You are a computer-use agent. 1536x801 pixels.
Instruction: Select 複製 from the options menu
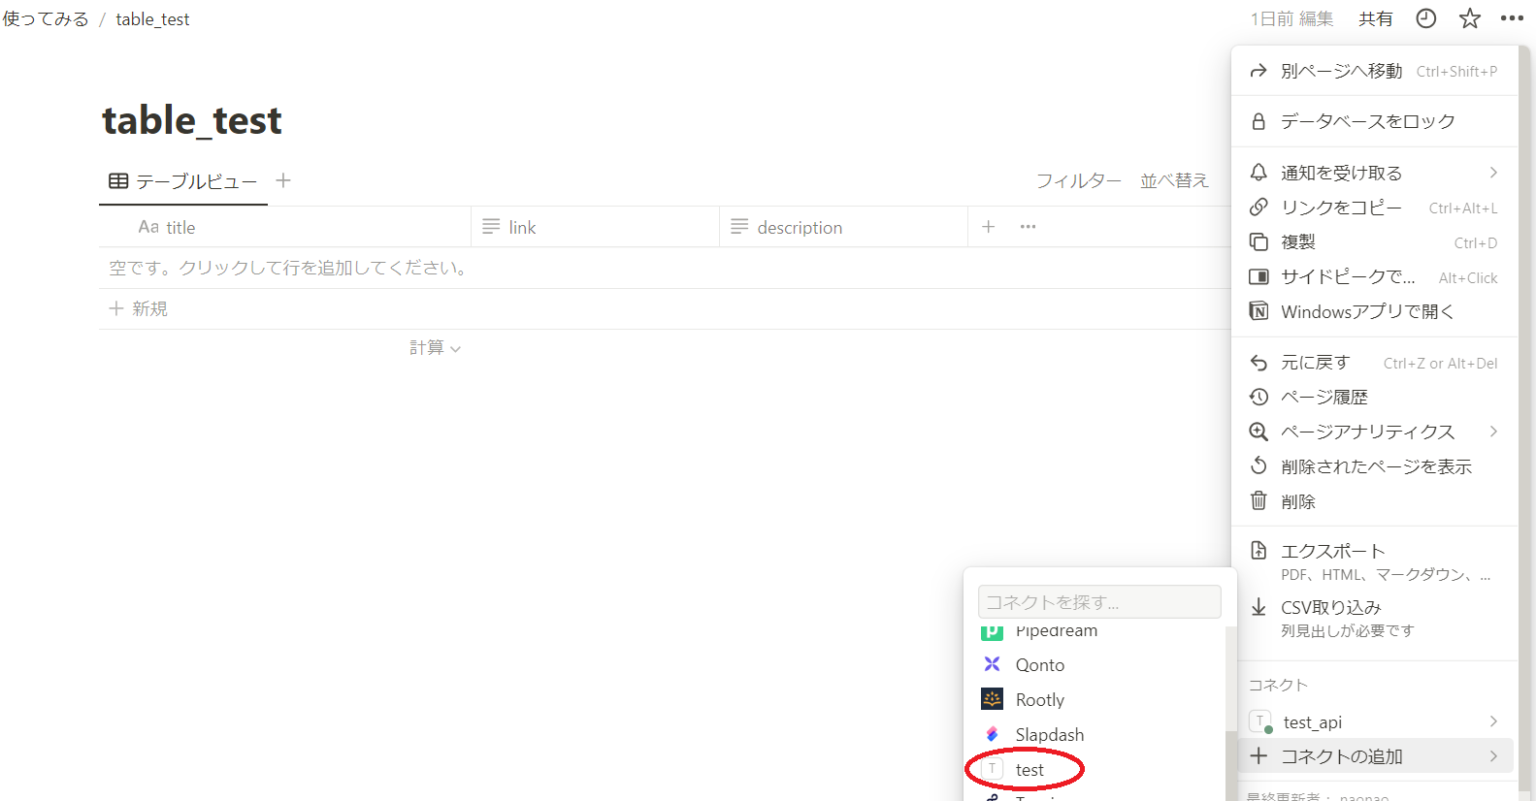tap(1297, 241)
